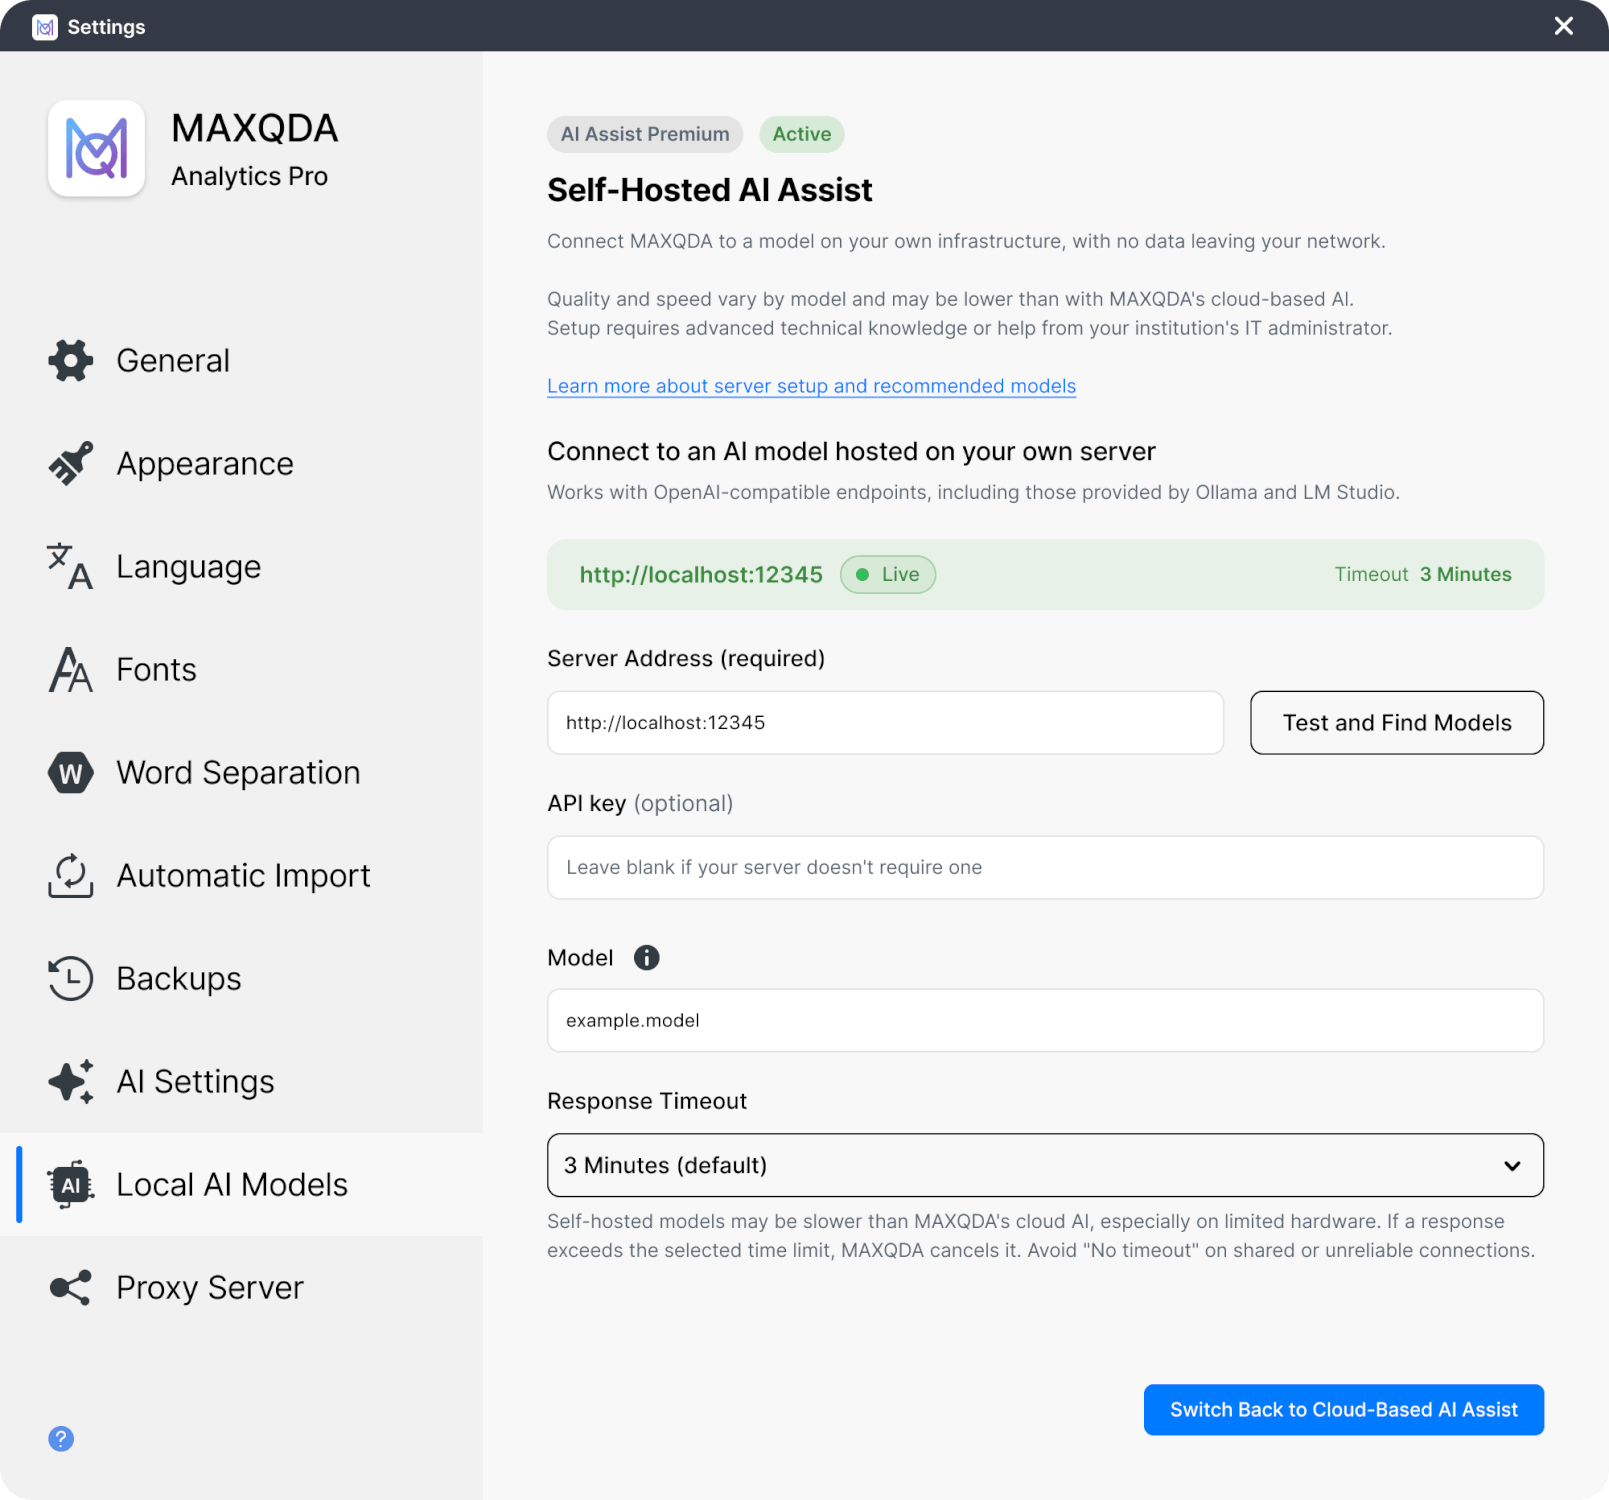Select the Fonts settings page
1609x1500 pixels.
pyautogui.click(x=241, y=670)
